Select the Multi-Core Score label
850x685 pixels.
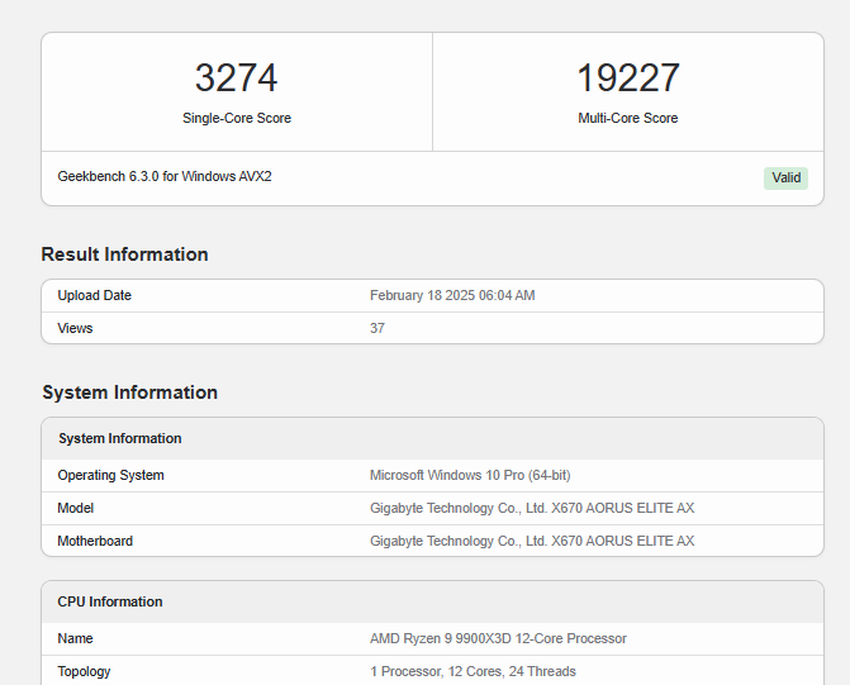click(x=628, y=118)
